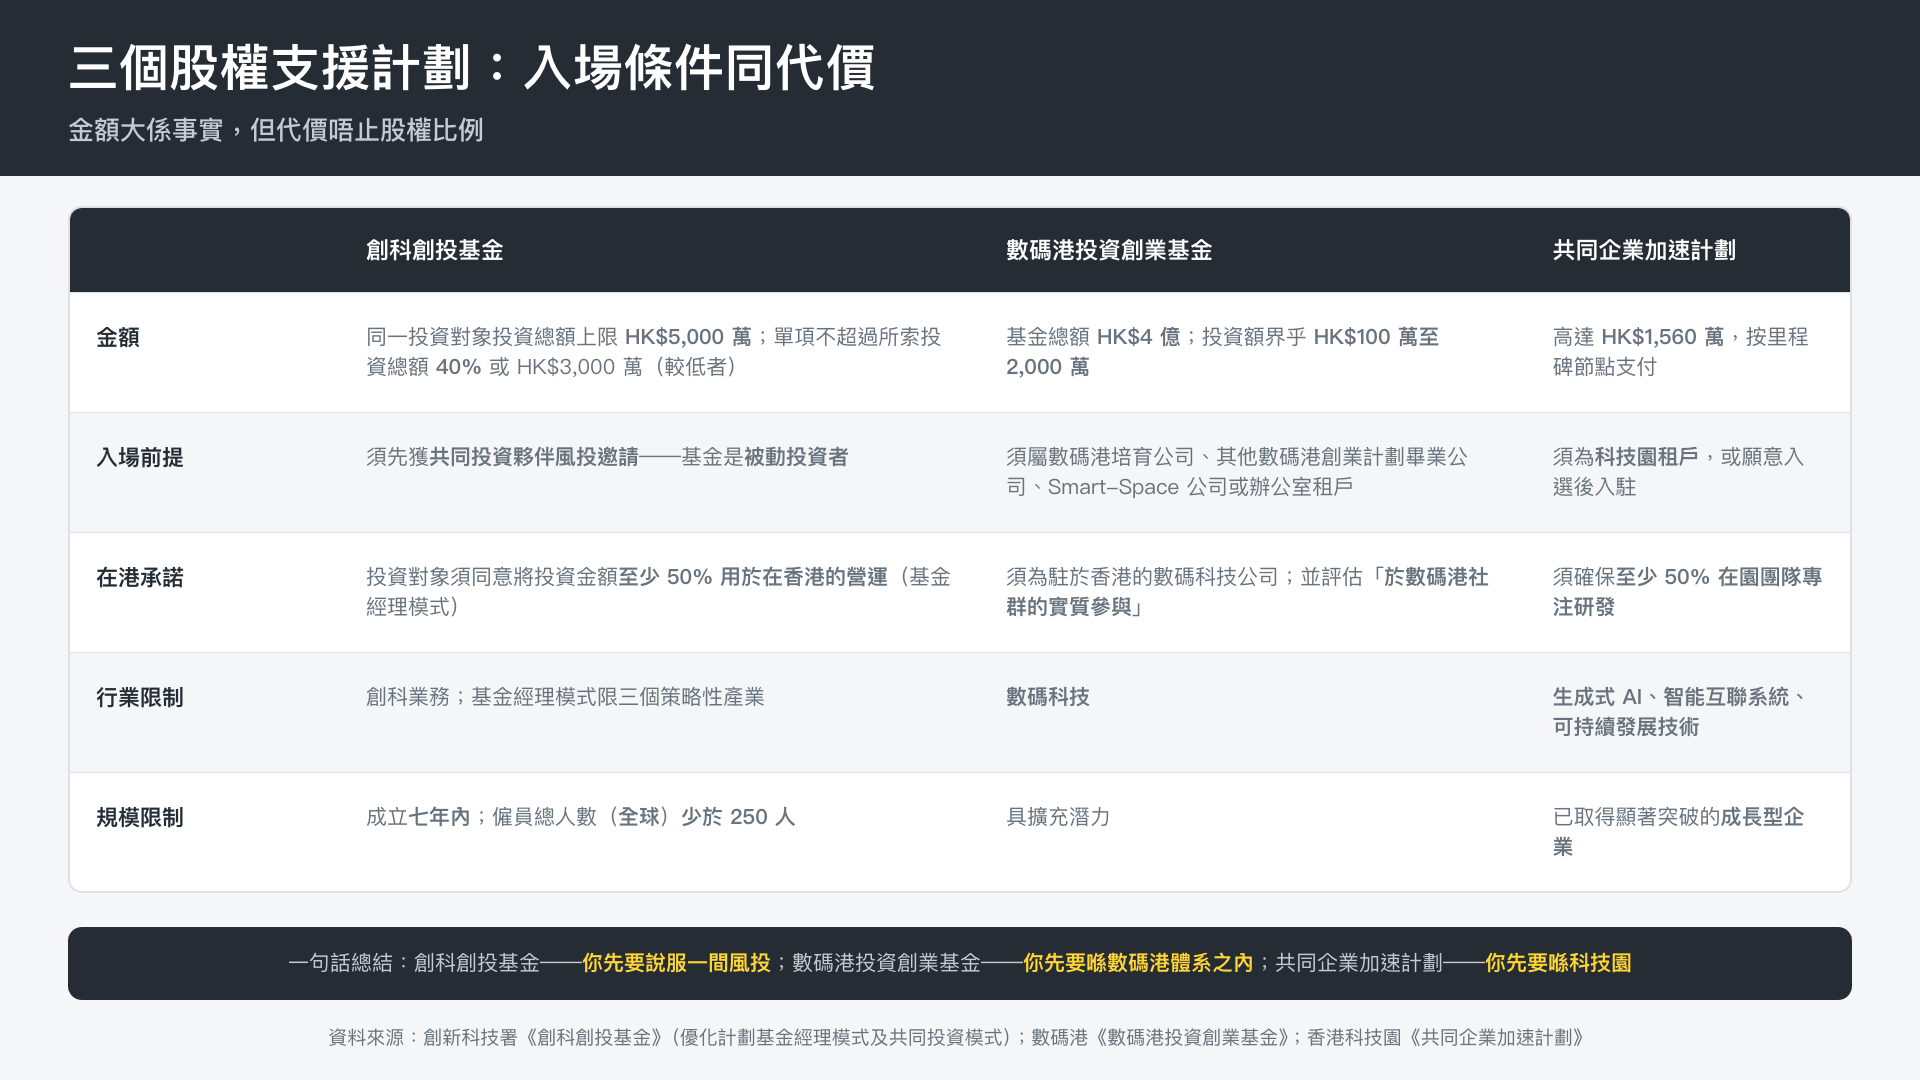Click the summary lead-in 一句話總結
Viewport: 1920px width, 1080px height.
click(340, 963)
